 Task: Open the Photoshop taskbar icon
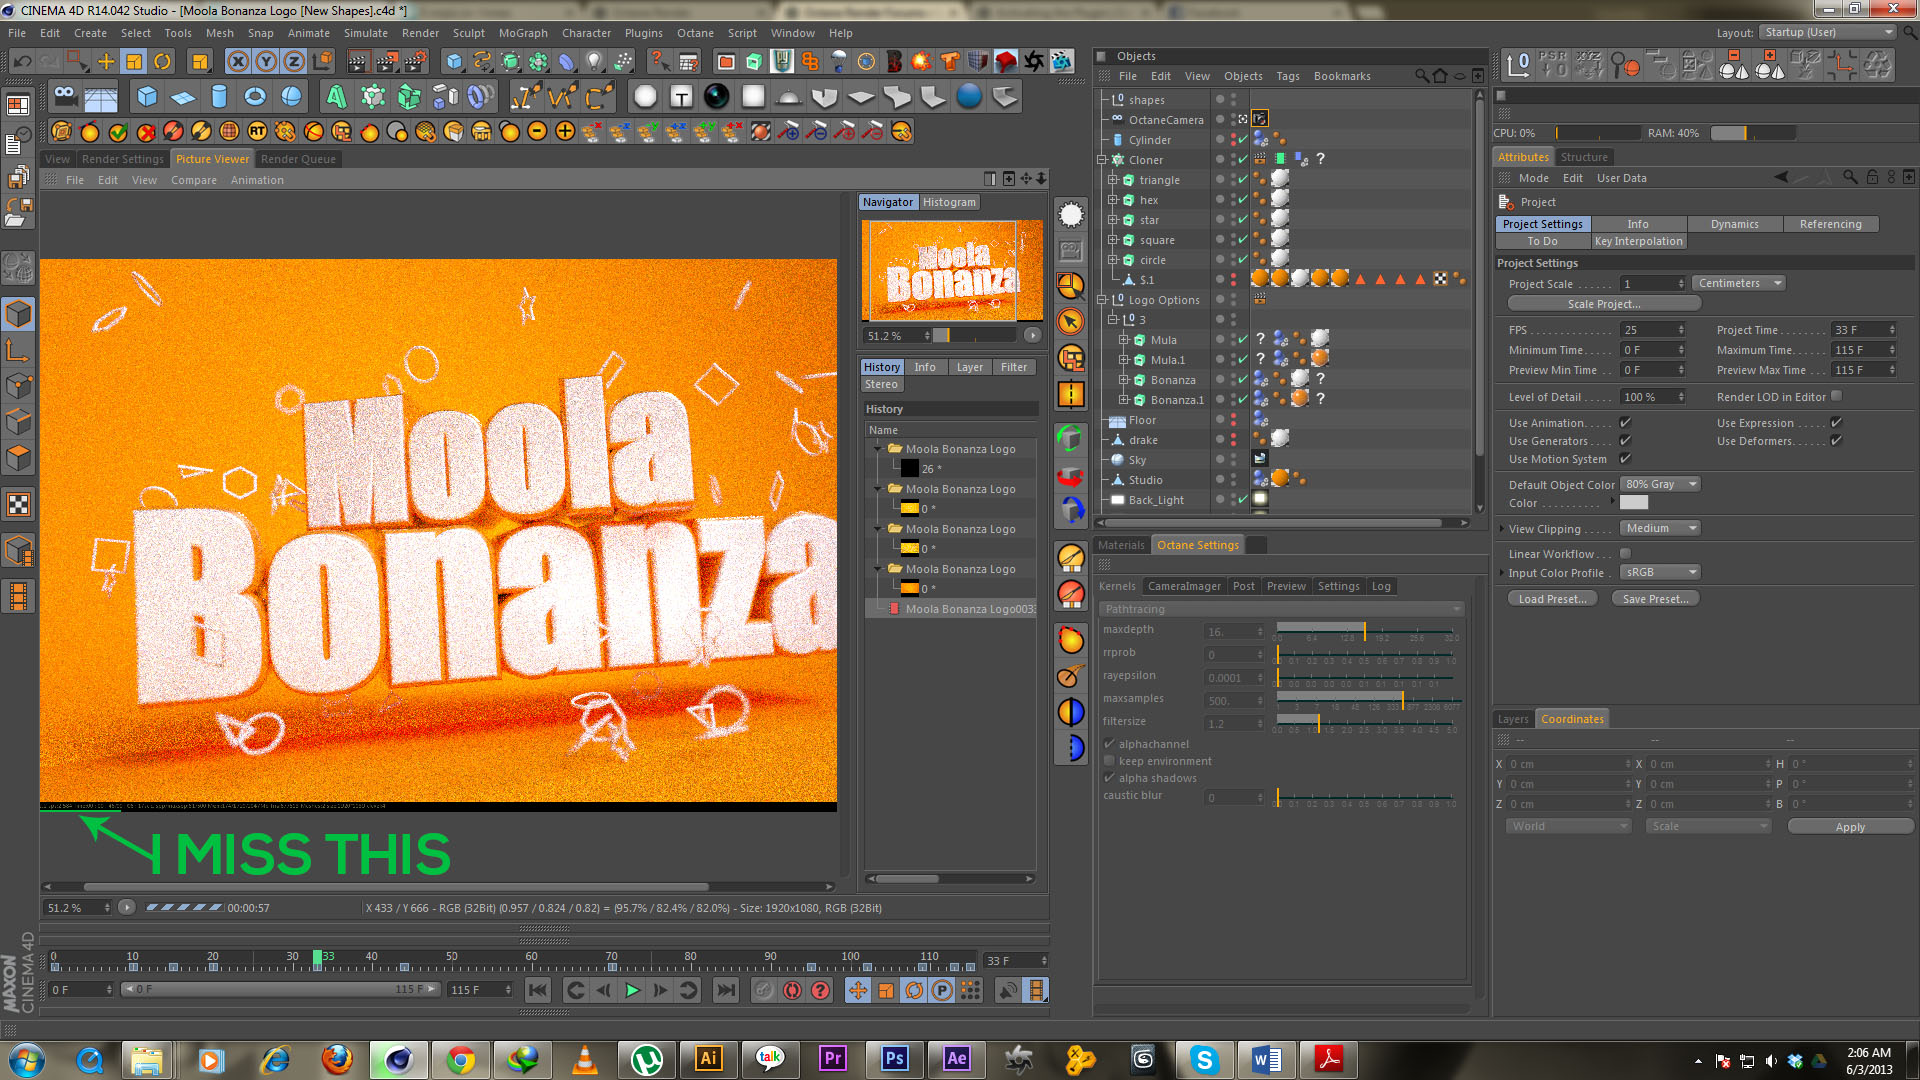coord(894,1058)
